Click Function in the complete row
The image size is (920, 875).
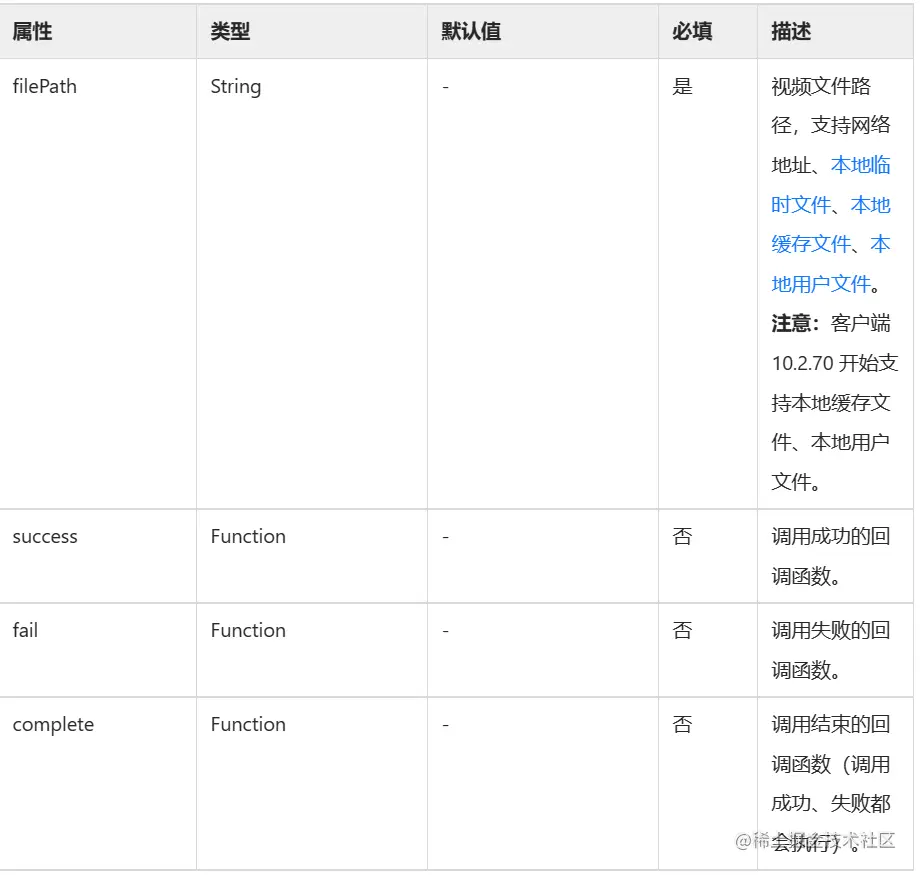pyautogui.click(x=248, y=724)
